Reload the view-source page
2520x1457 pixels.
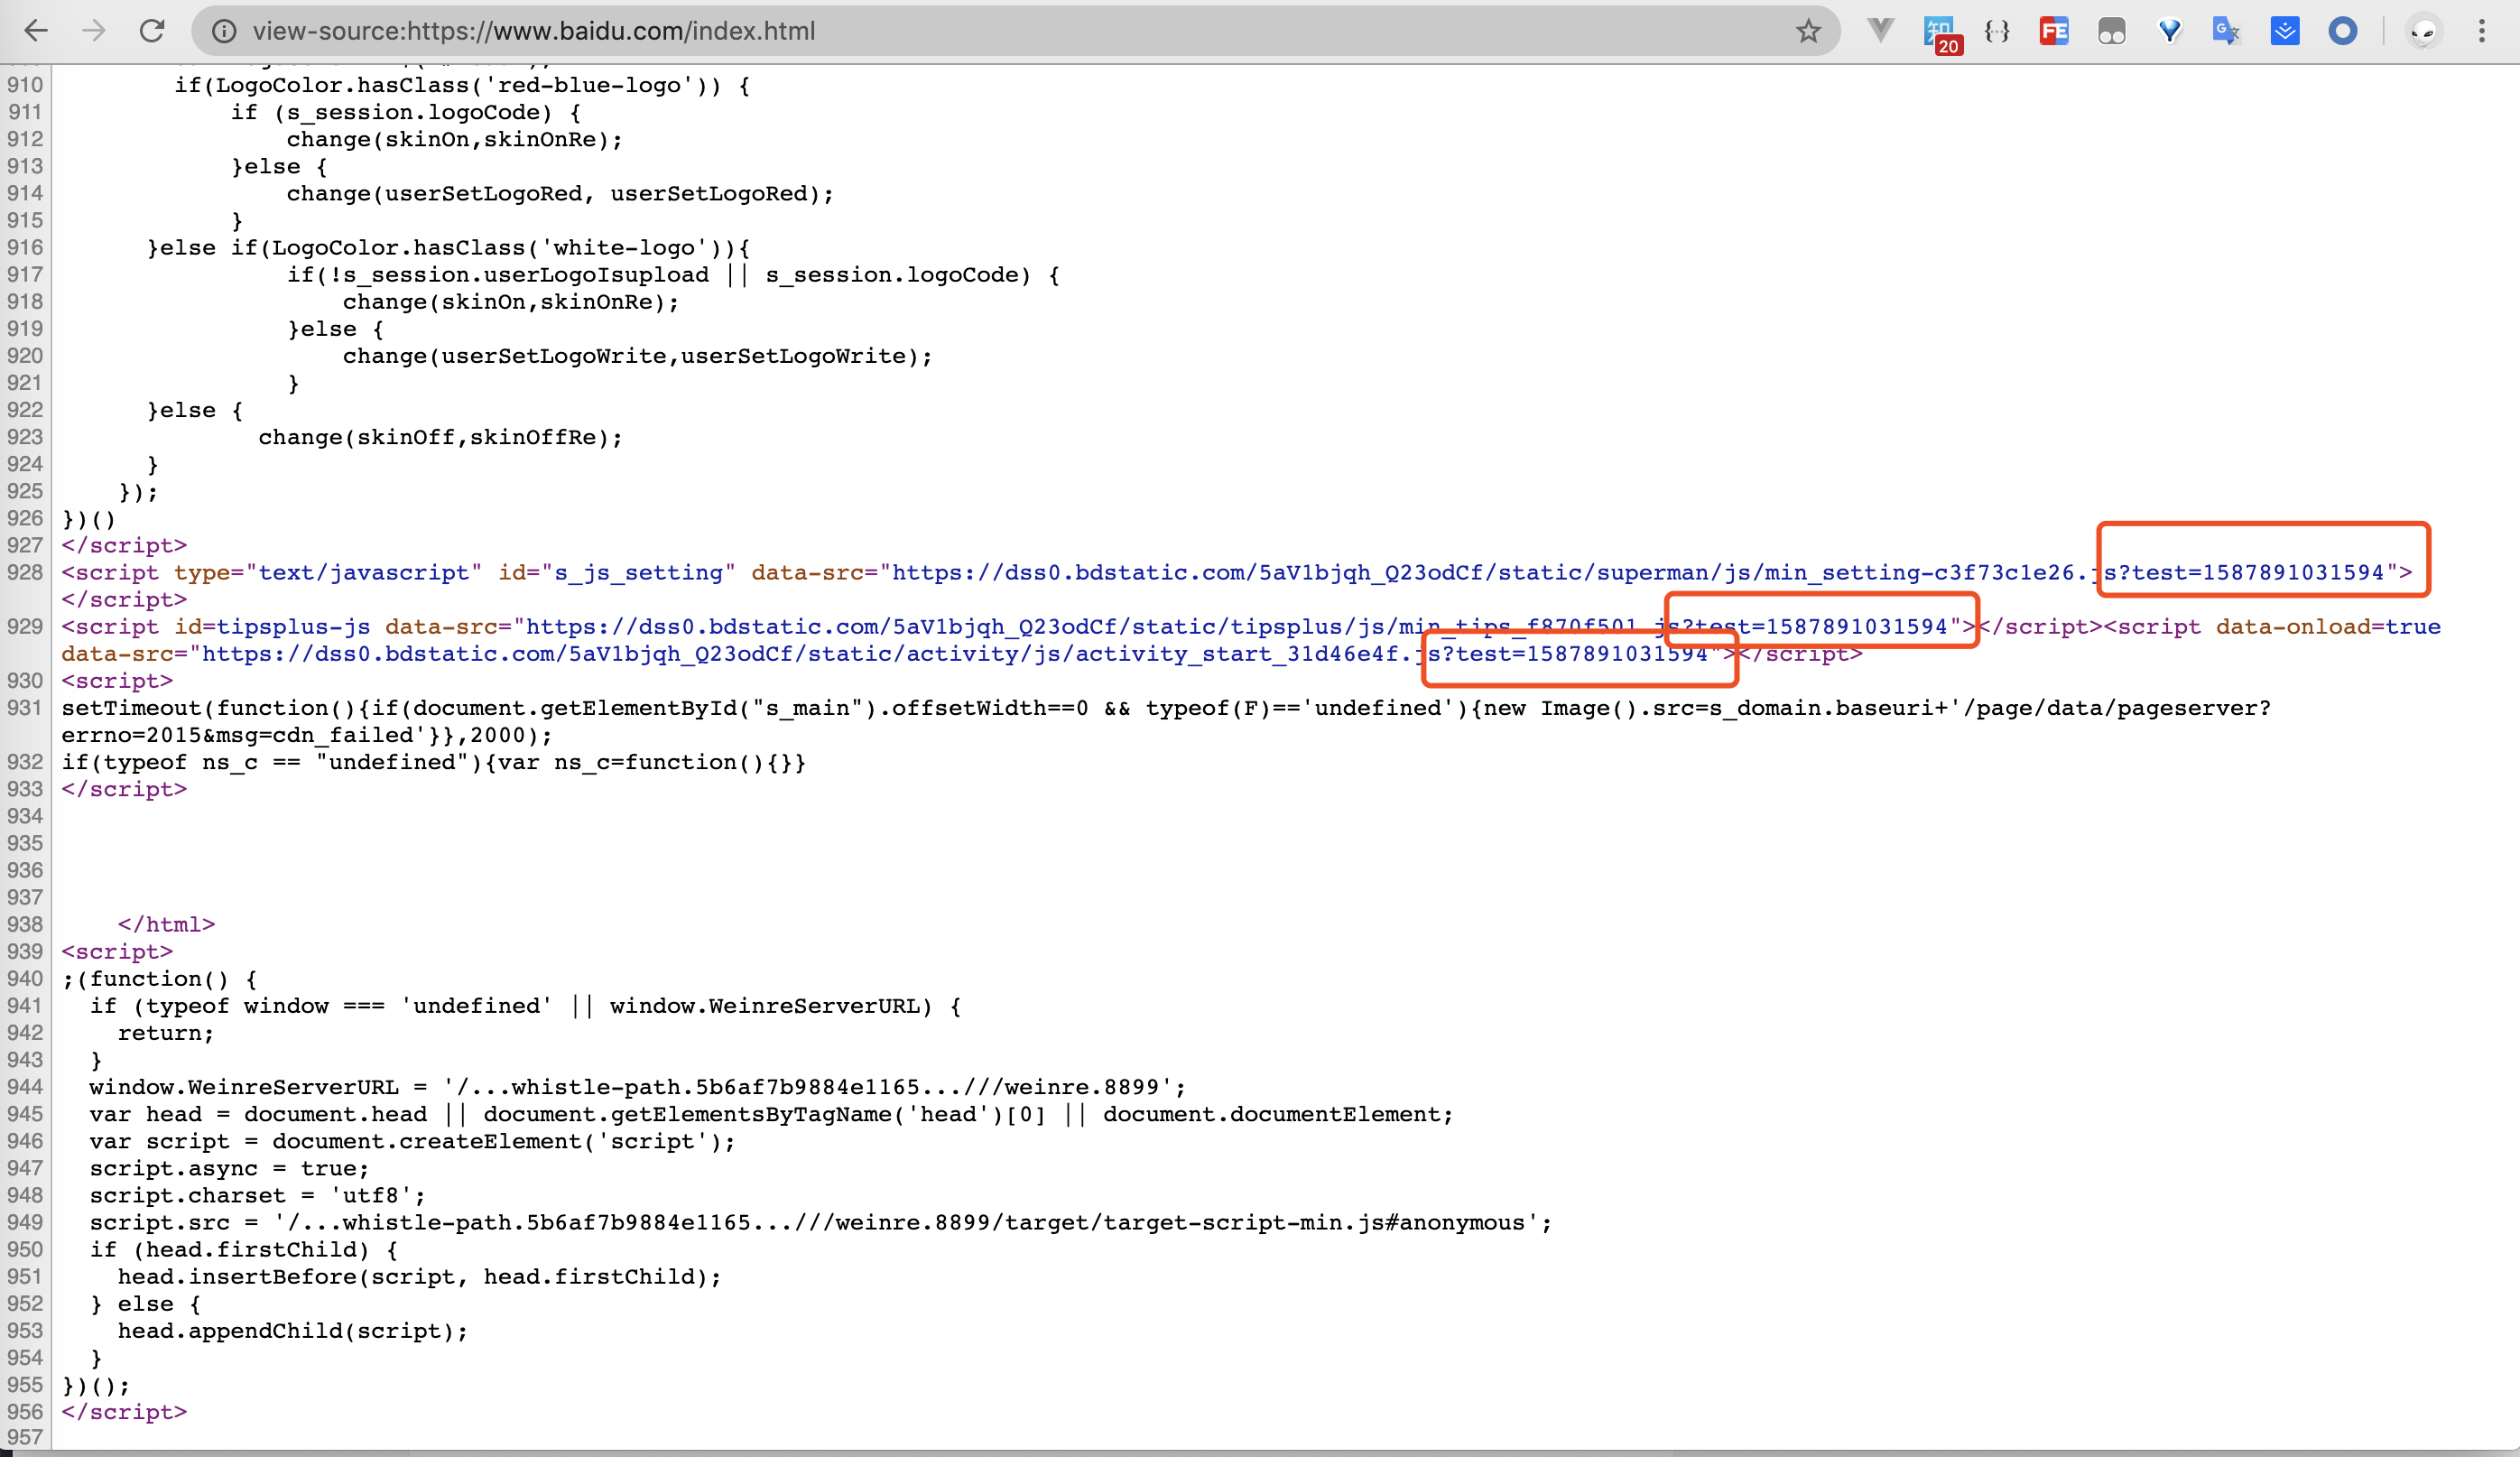coord(152,31)
